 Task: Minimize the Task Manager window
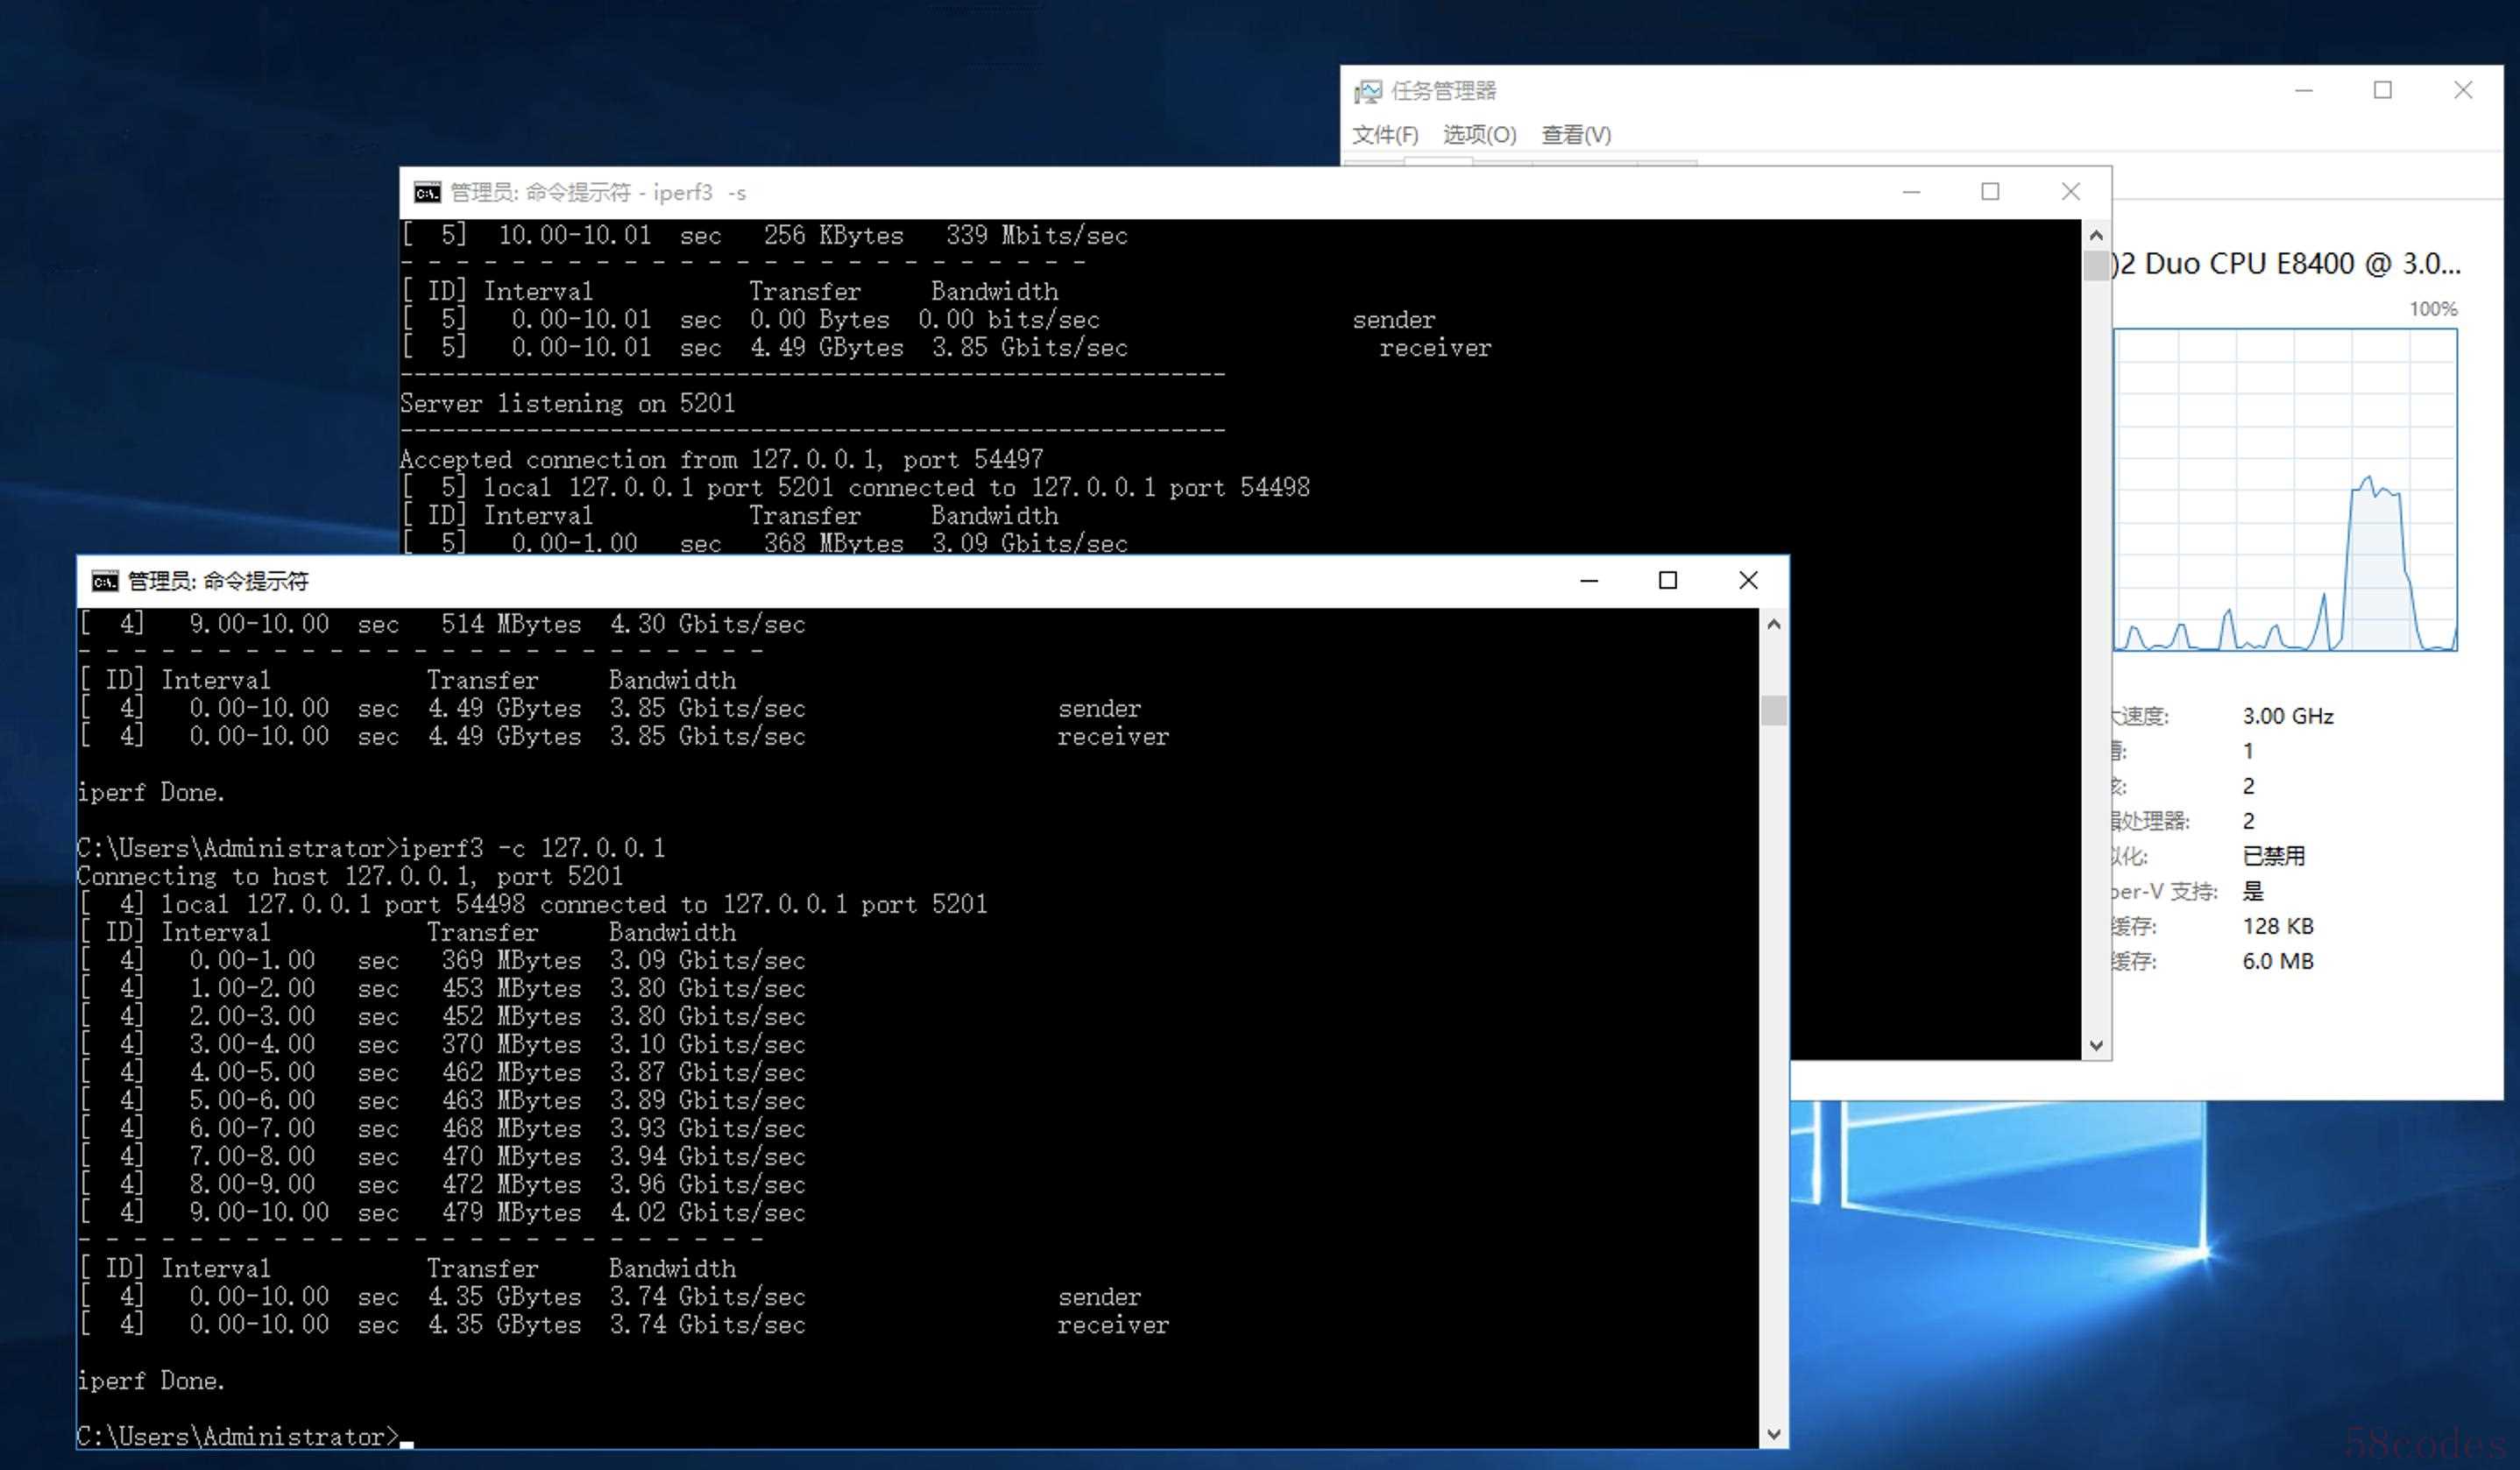2303,90
